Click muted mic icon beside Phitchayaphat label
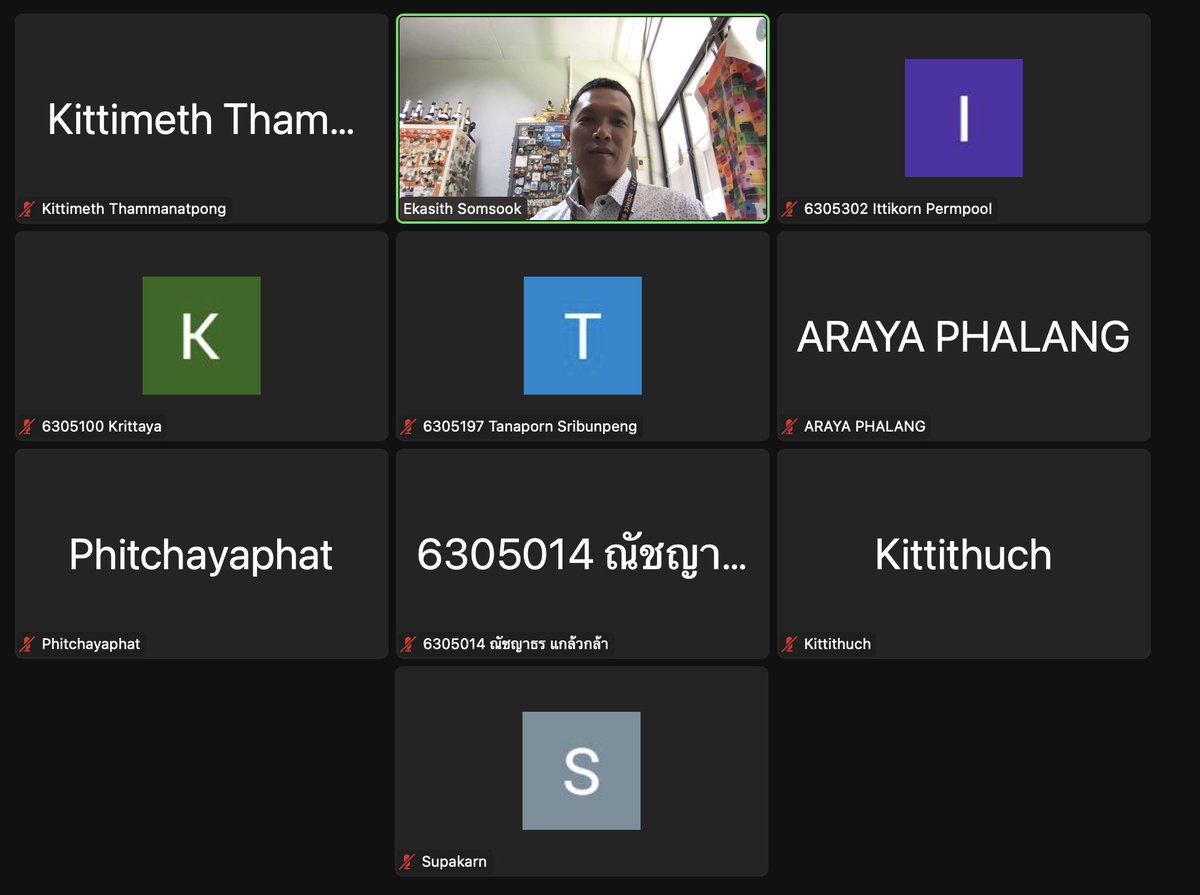This screenshot has height=895, width=1200. point(28,644)
